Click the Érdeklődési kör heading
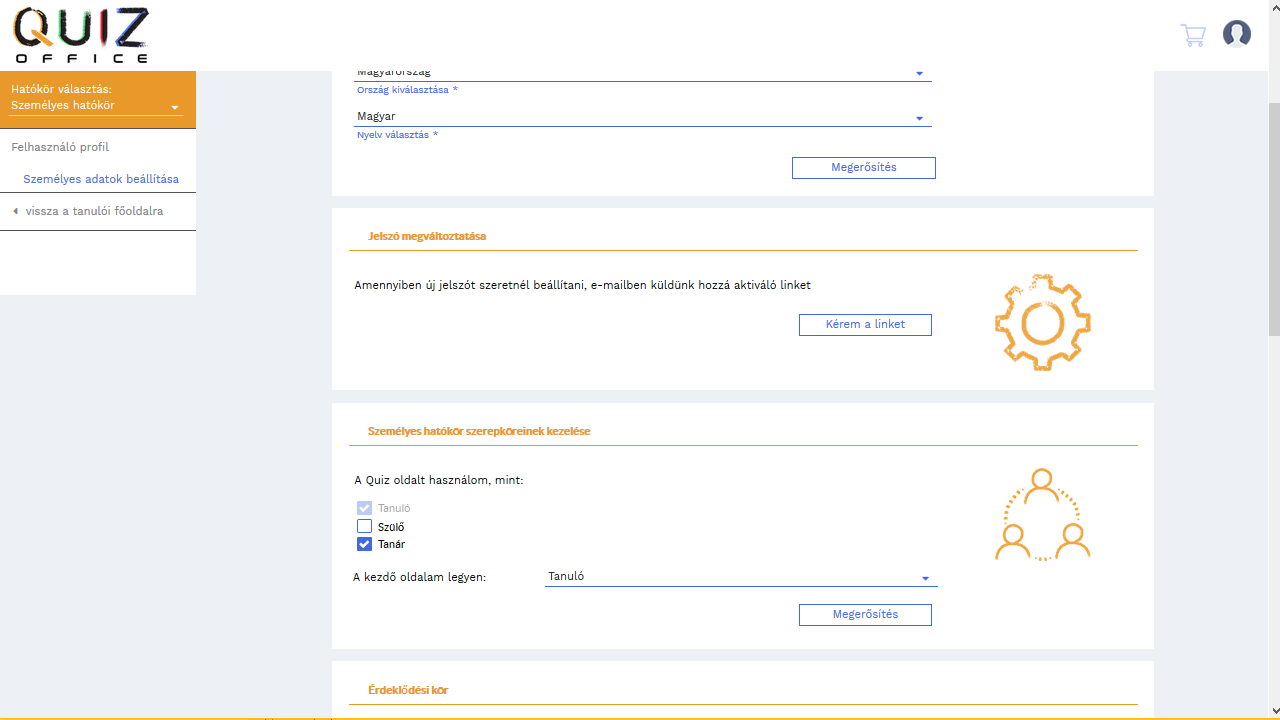Viewport: 1280px width, 720px height. tap(408, 690)
